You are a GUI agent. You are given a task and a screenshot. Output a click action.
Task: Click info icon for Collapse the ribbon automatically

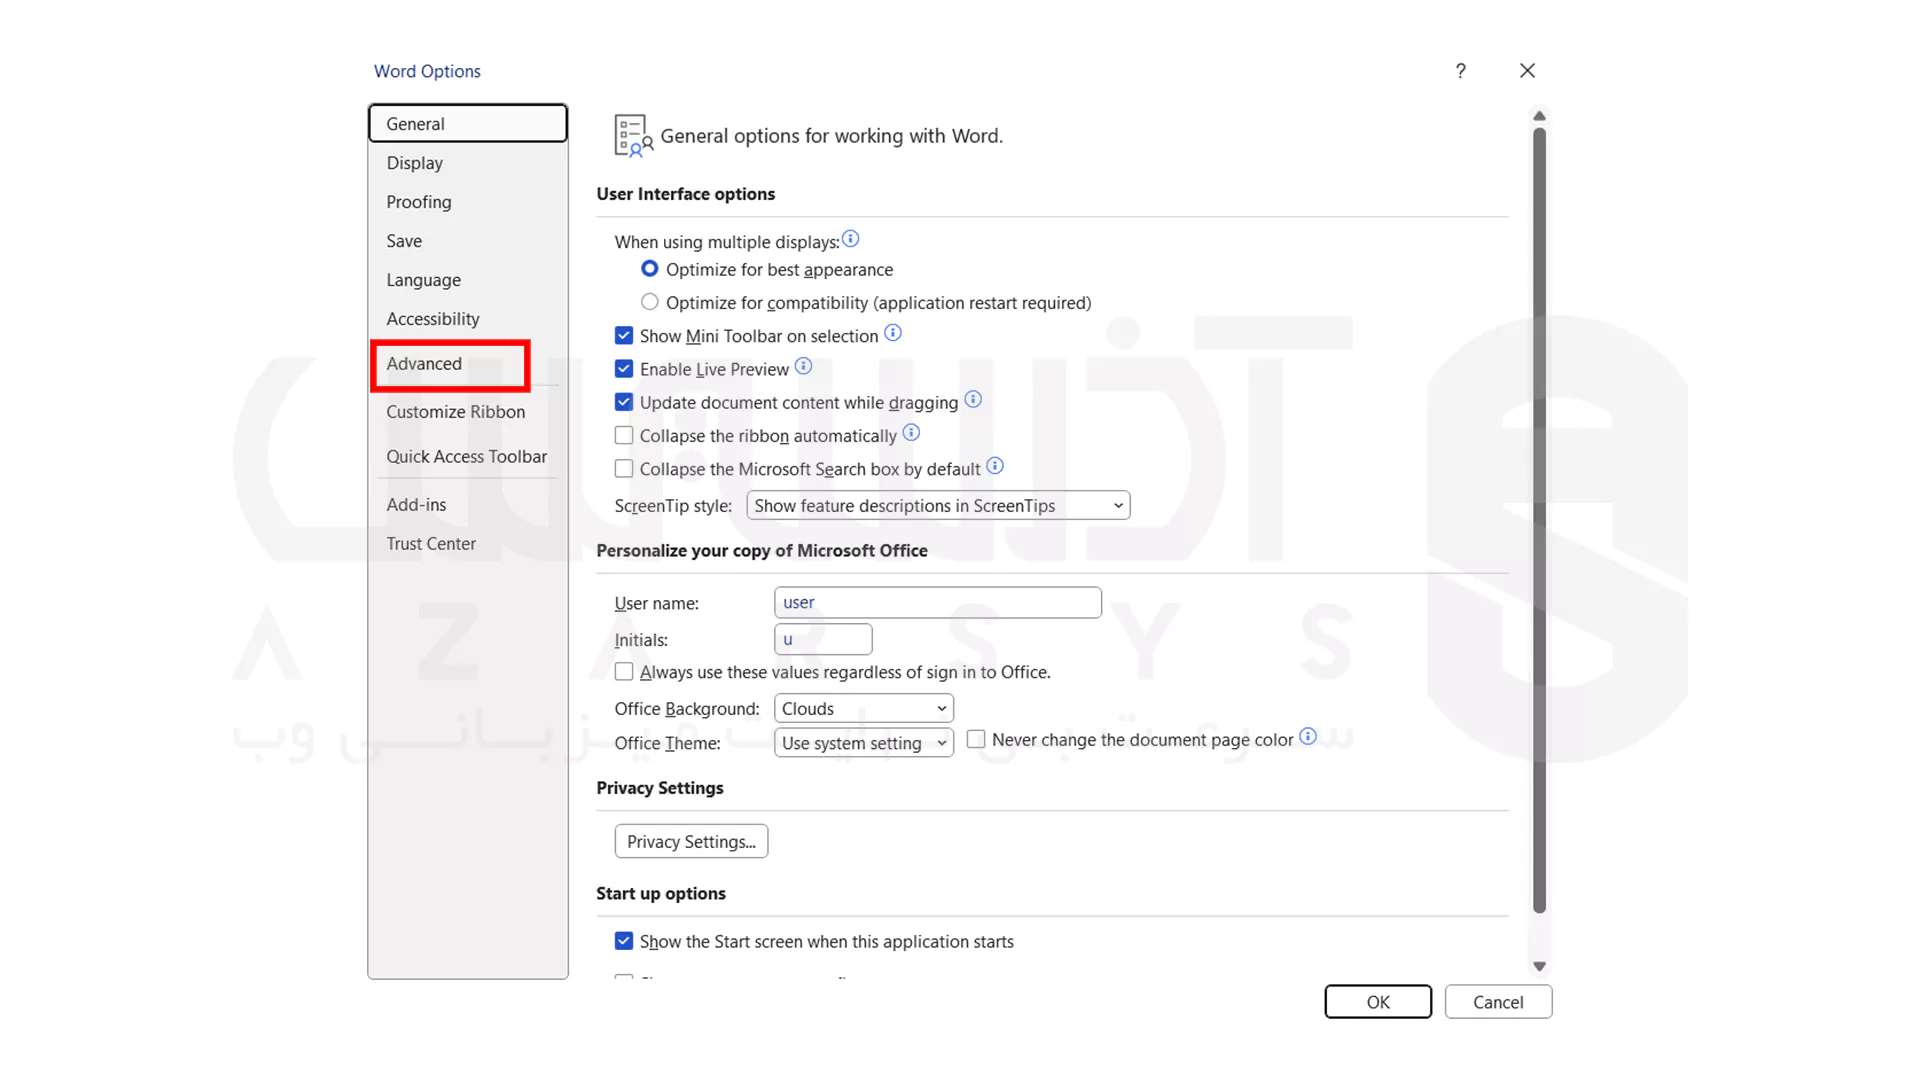[911, 432]
